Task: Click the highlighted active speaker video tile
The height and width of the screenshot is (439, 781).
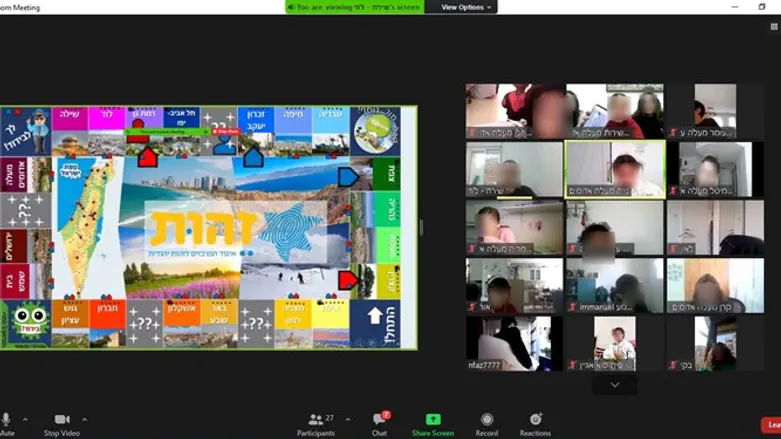Action: point(614,168)
